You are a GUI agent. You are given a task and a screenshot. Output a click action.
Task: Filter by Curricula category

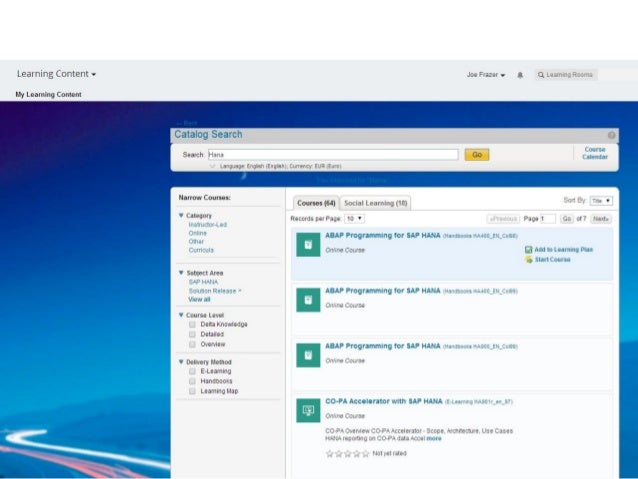tap(201, 250)
